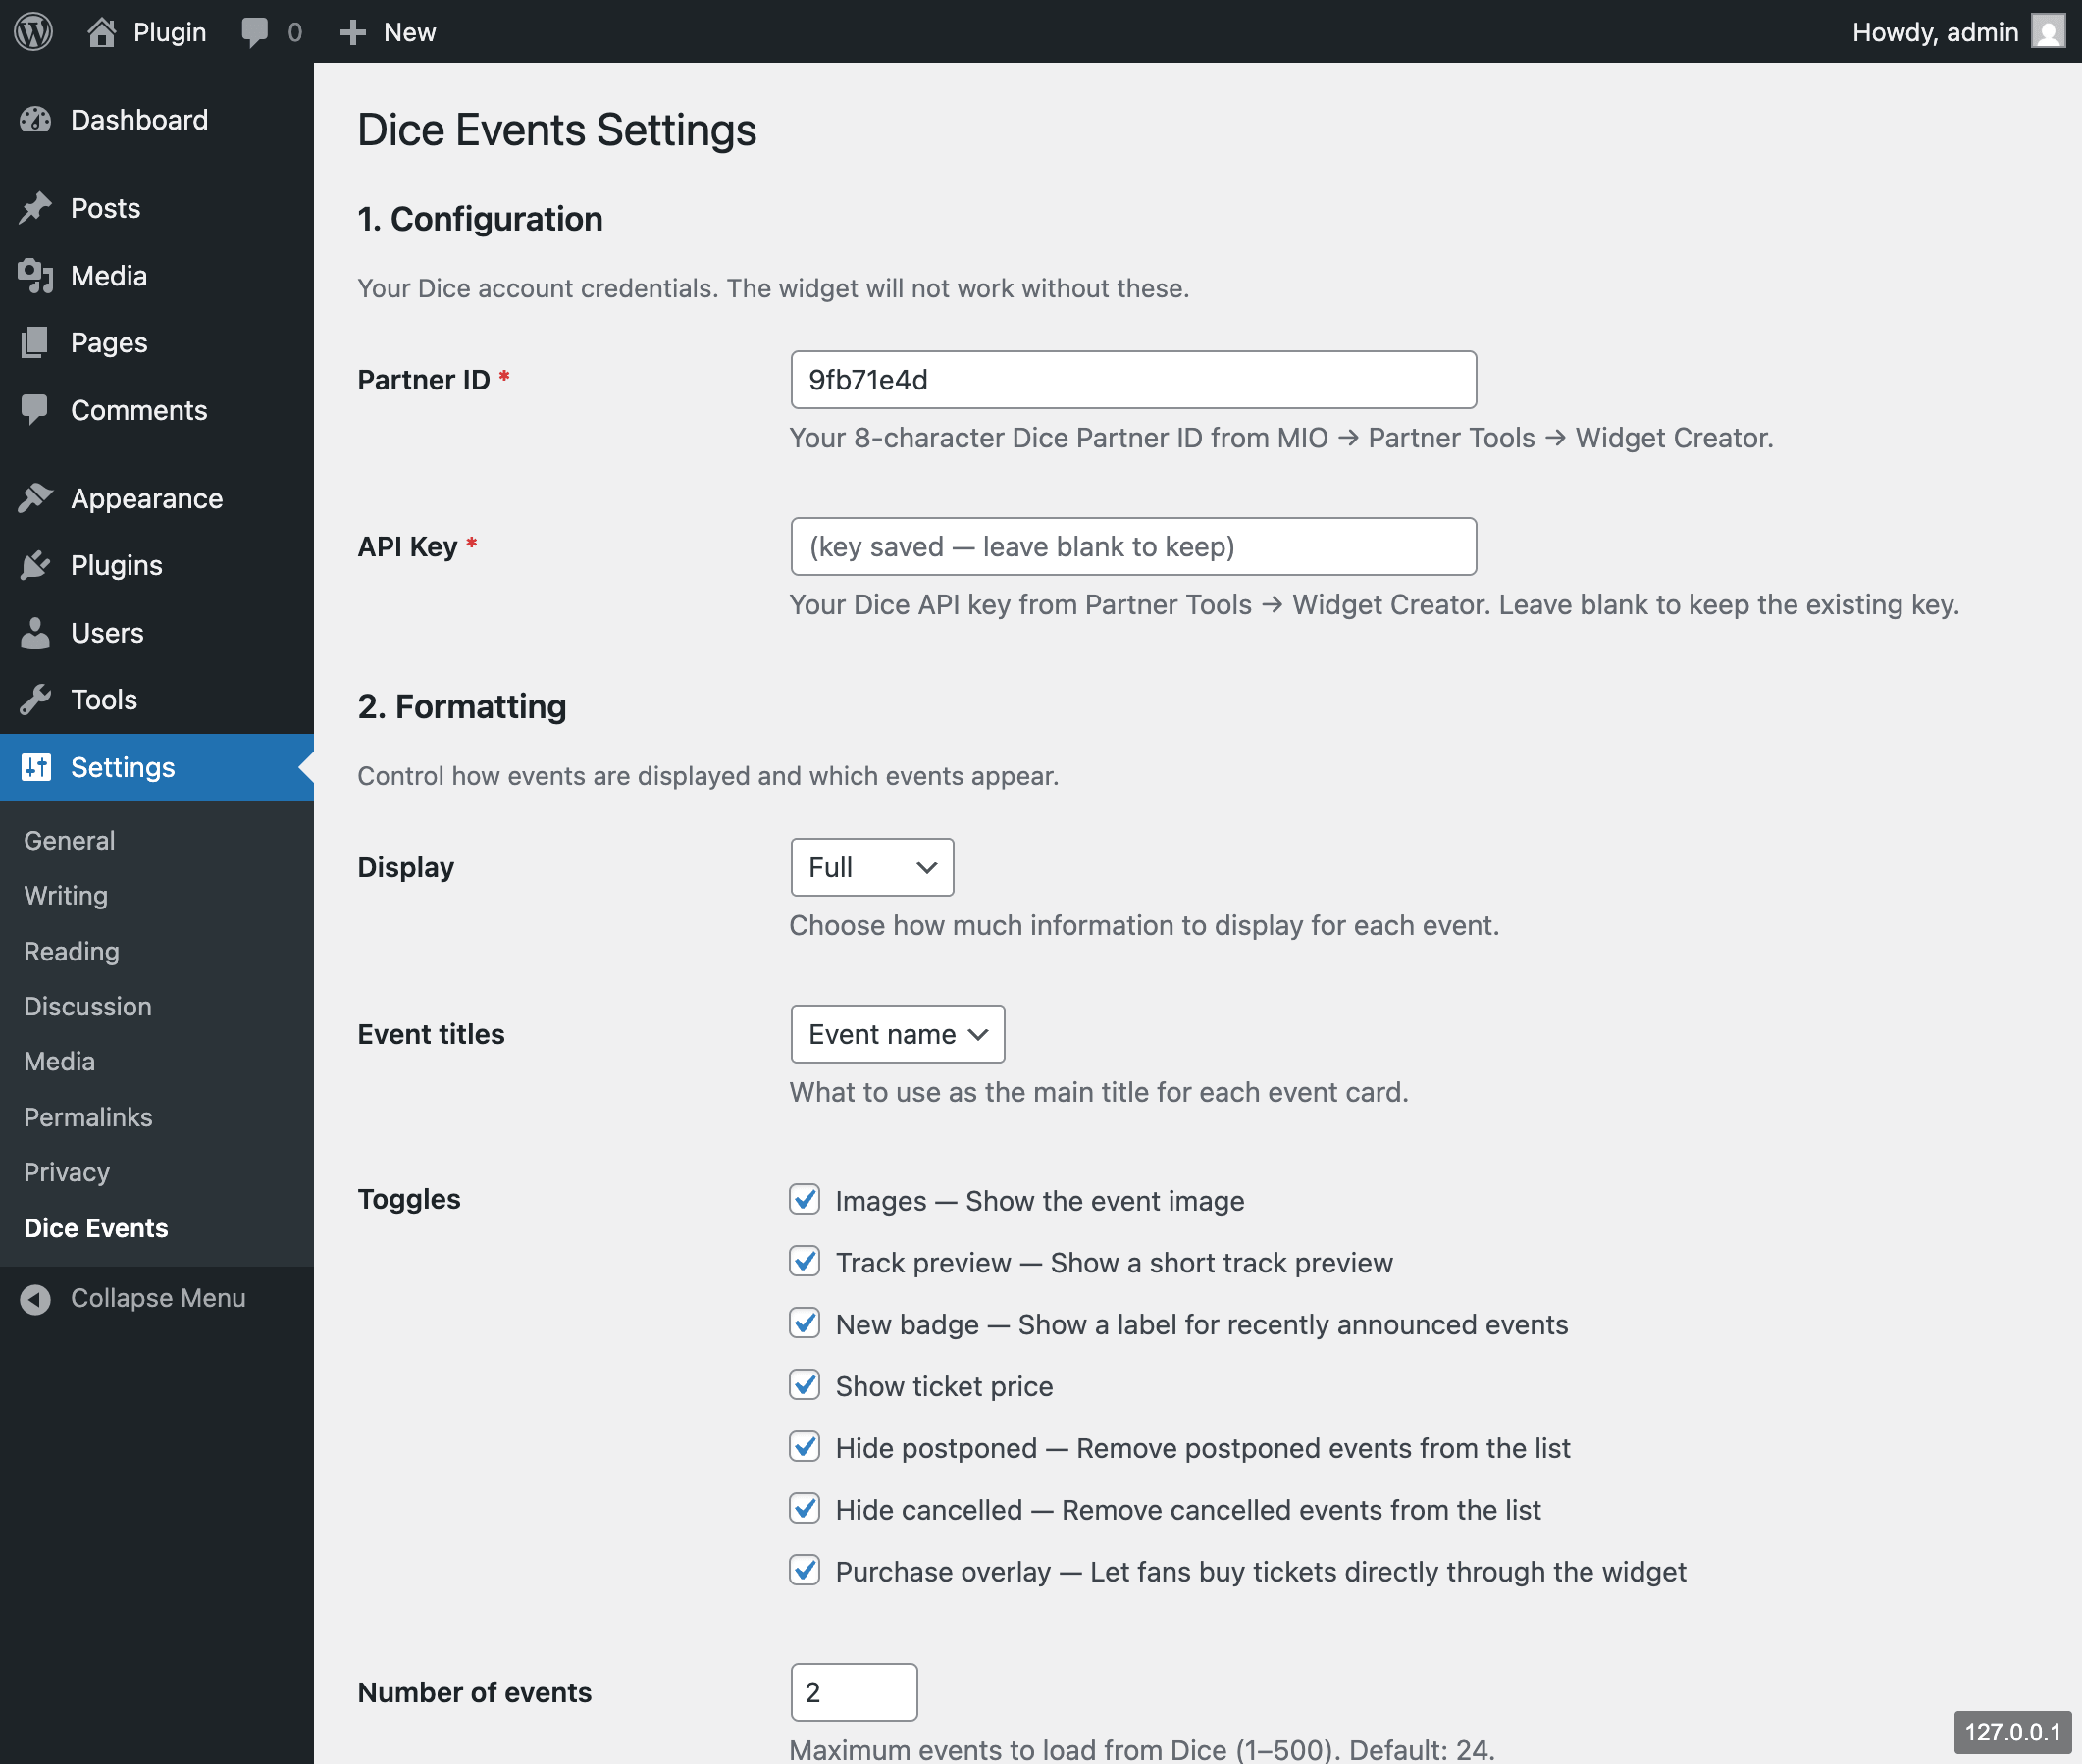
Task: Open the Appearance brush icon
Action: click(x=36, y=497)
